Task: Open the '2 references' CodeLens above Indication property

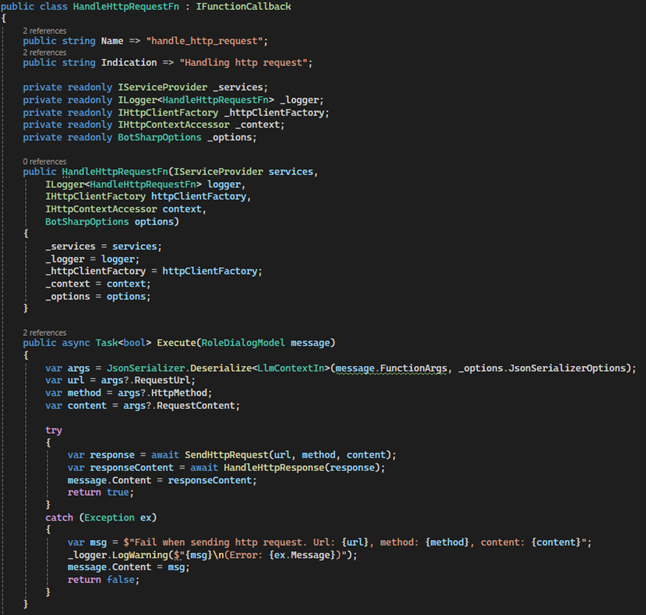Action: pyautogui.click(x=44, y=52)
